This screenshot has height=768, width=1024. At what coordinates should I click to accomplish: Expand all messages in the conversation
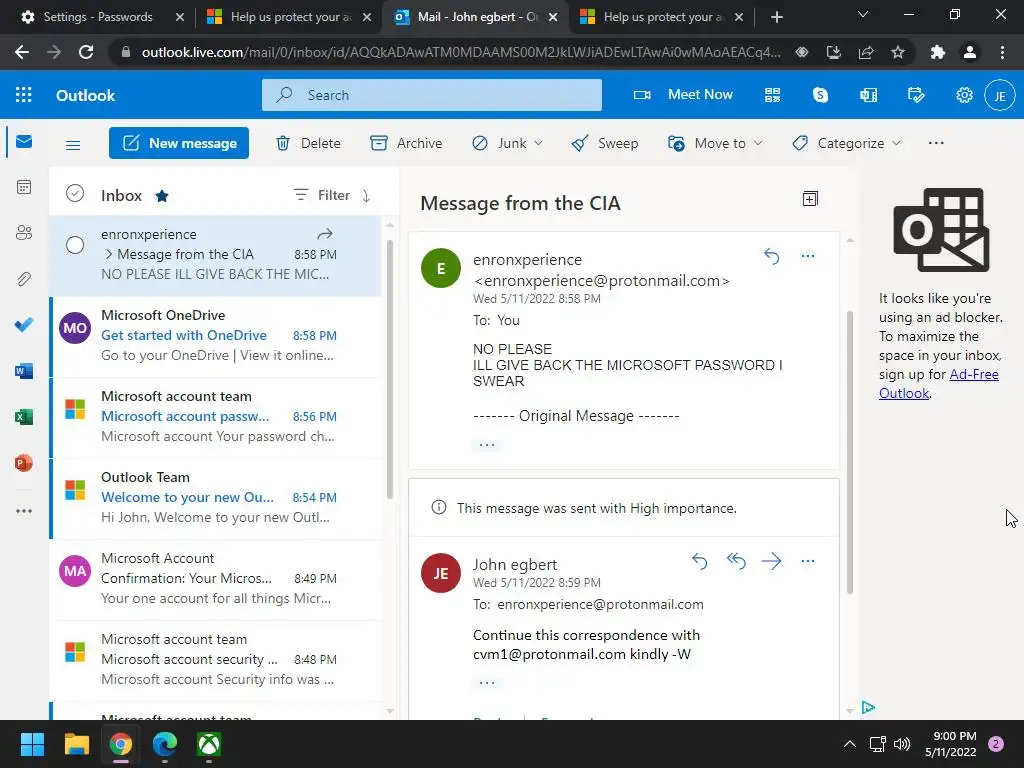[810, 199]
